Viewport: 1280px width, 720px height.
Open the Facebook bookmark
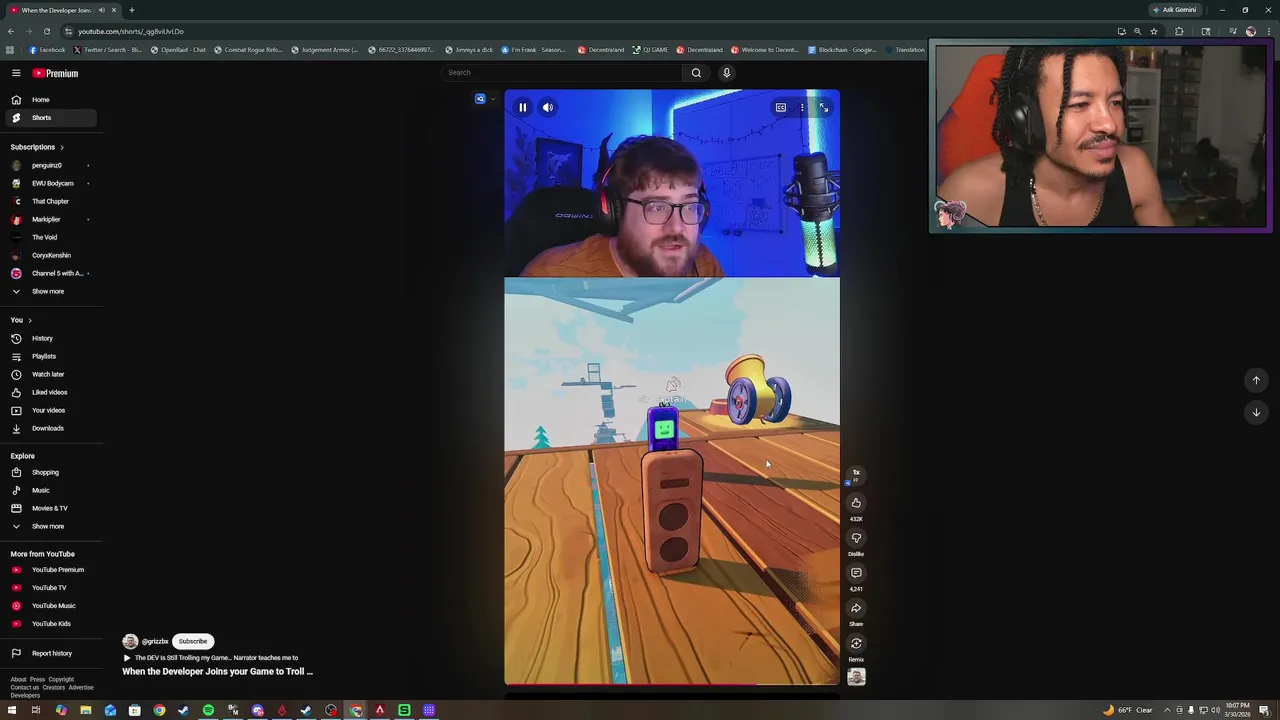pyautogui.click(x=48, y=50)
